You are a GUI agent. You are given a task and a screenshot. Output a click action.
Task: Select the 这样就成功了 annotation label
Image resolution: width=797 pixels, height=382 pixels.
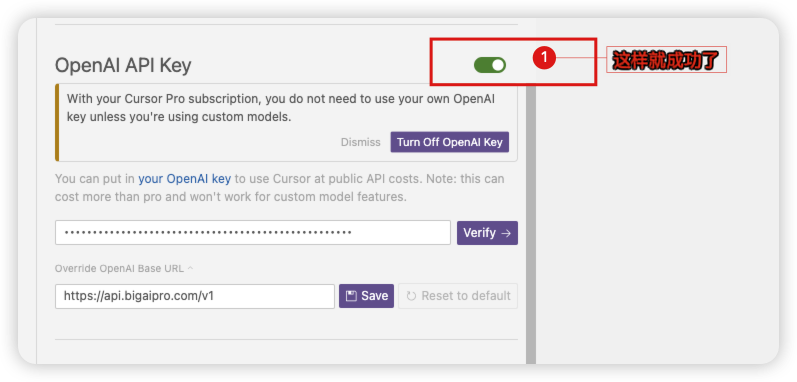click(x=666, y=60)
